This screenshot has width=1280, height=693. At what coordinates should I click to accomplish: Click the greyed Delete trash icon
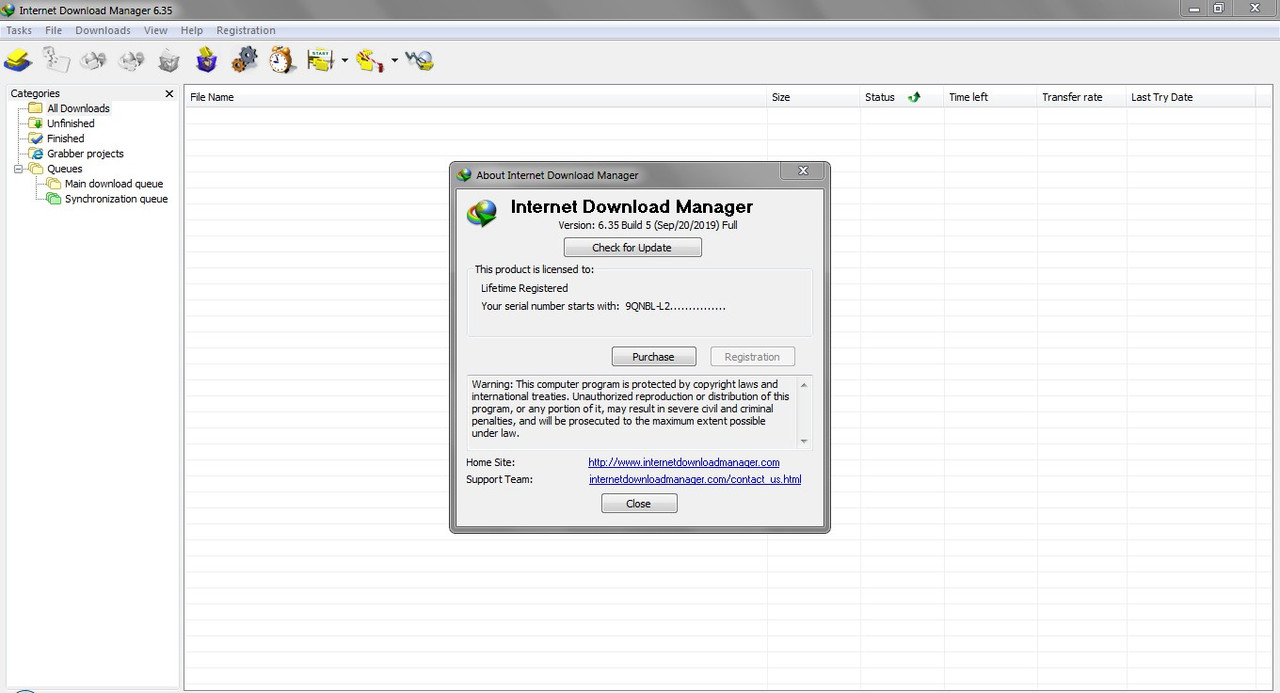169,61
